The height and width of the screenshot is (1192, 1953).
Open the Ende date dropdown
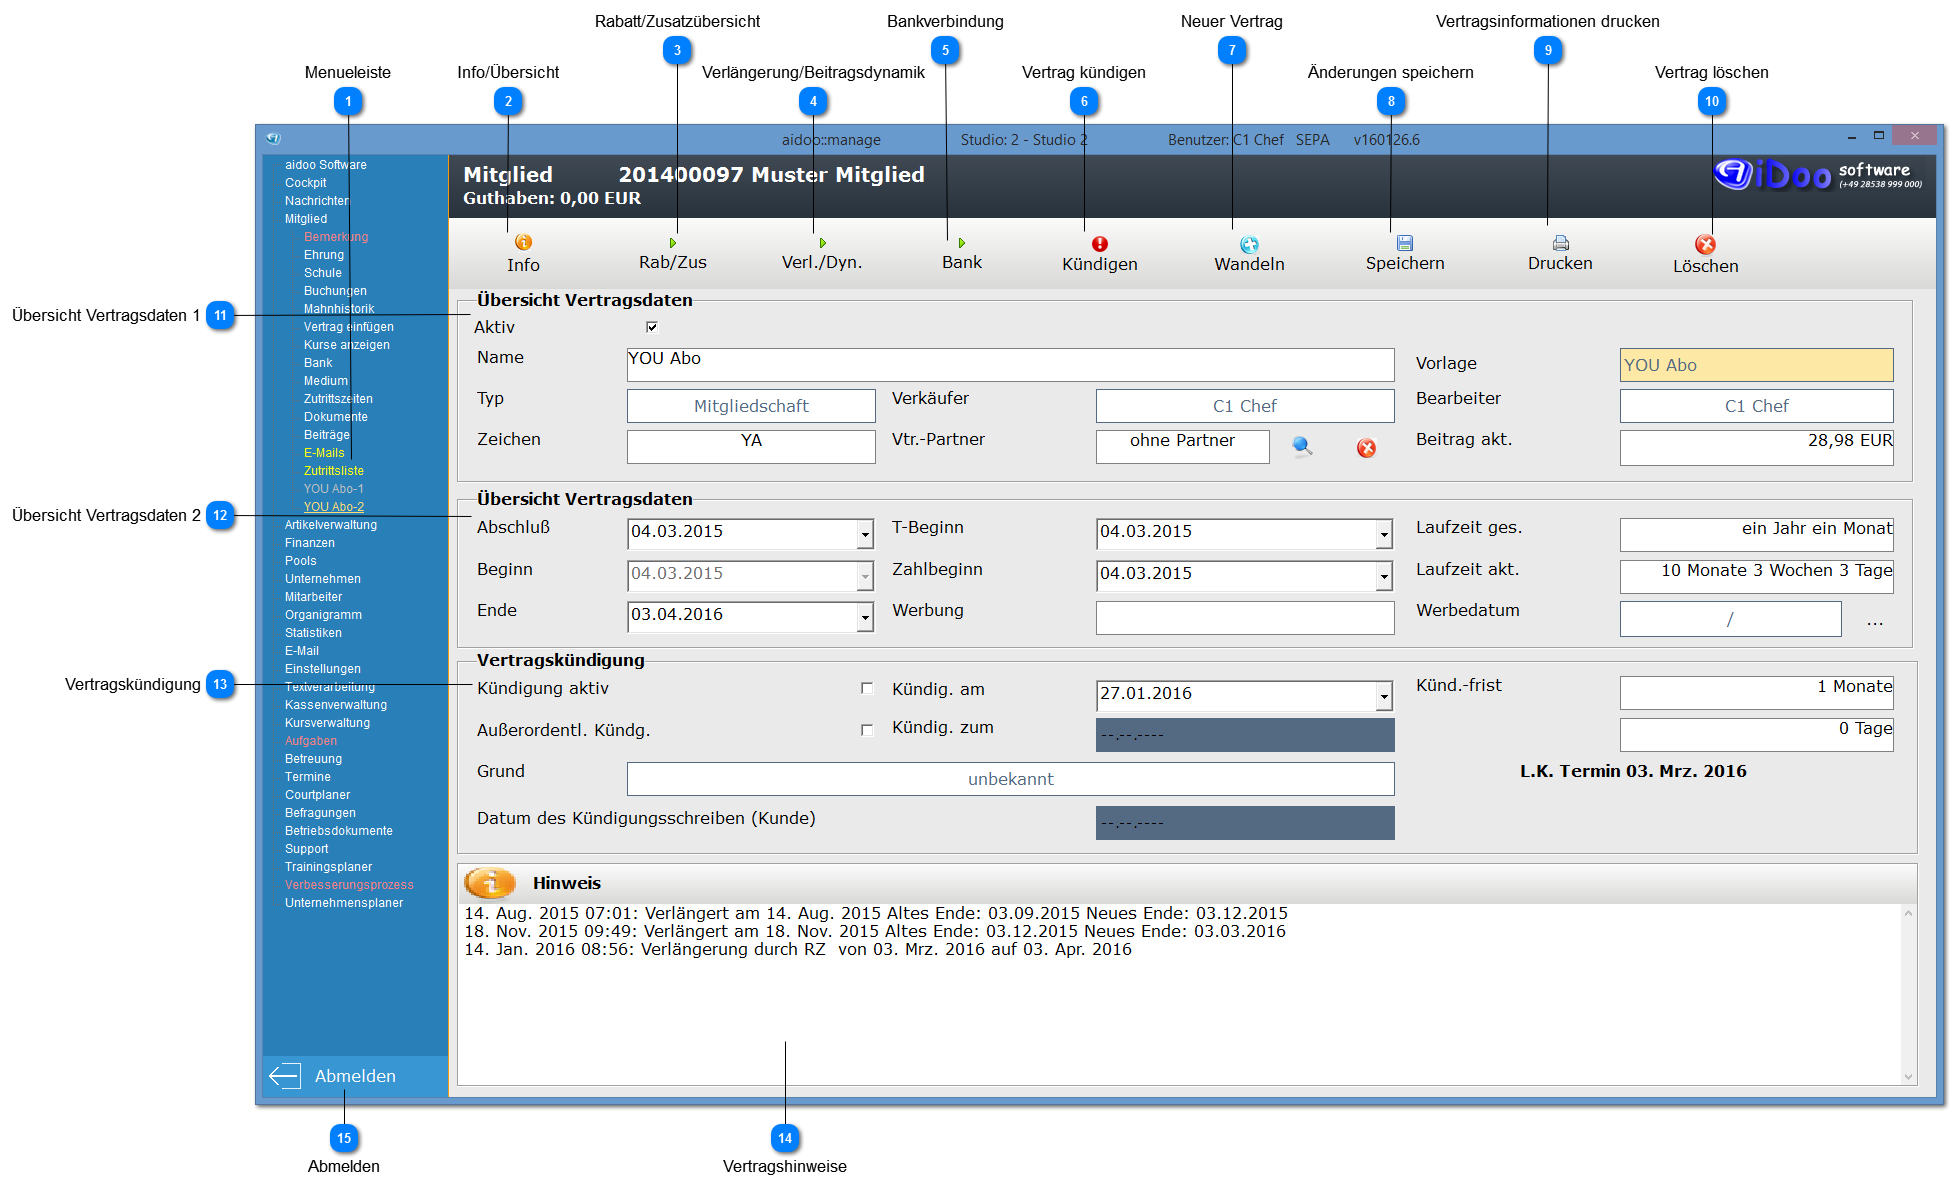[865, 618]
